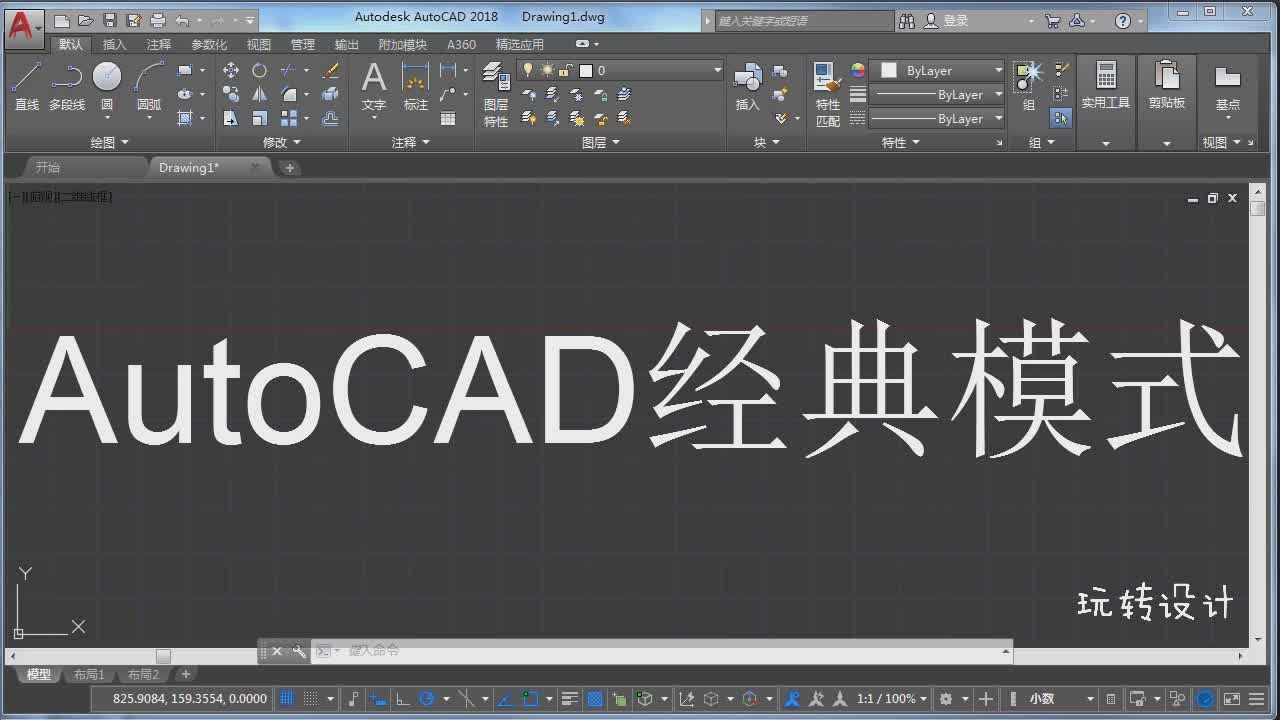Viewport: 1280px width, 720px height.
Task: Toggle polar tracking in status bar
Action: 427,699
